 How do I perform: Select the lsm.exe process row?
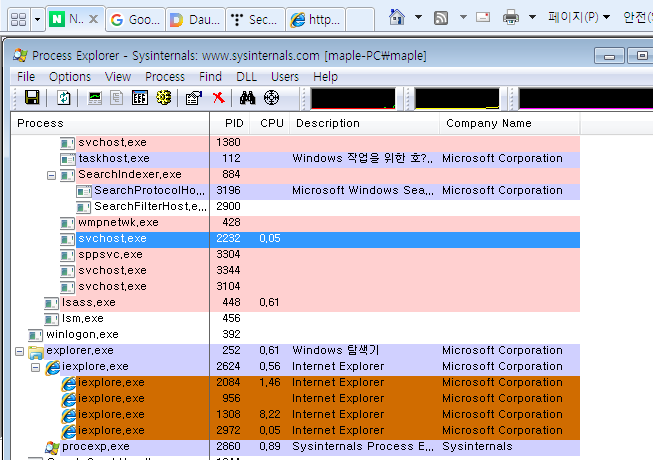pyautogui.click(x=295, y=319)
